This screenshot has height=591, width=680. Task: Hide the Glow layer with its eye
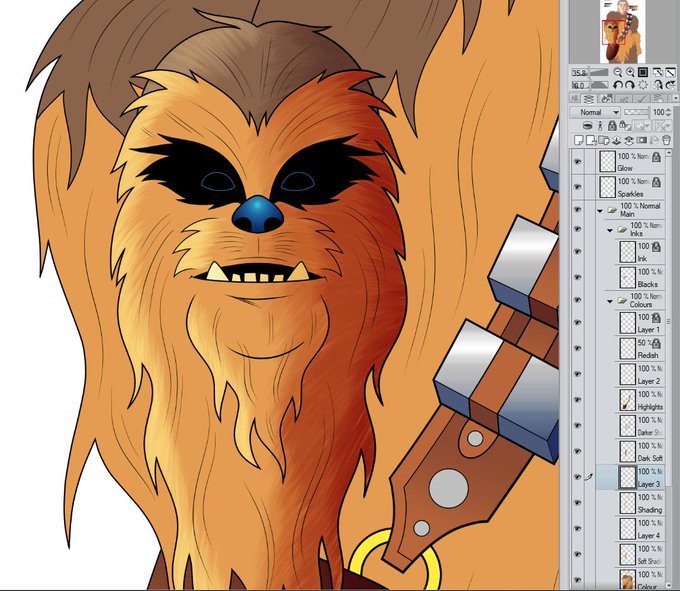577,161
